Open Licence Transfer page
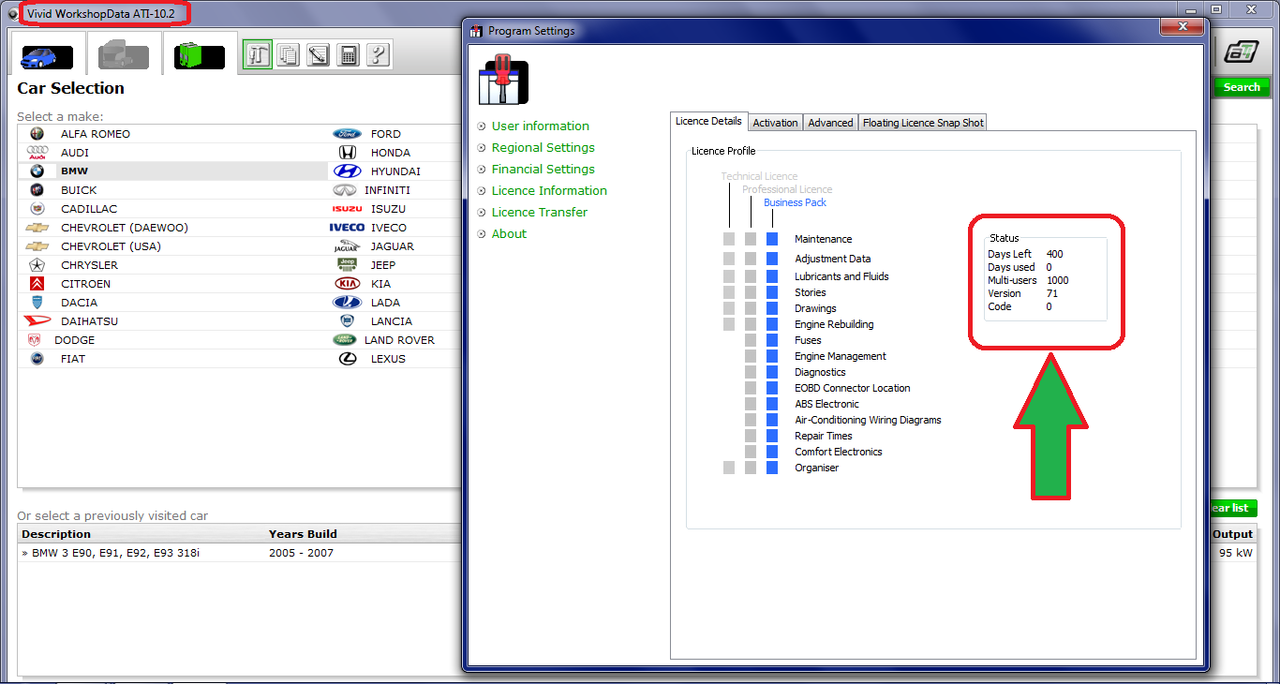 [539, 212]
